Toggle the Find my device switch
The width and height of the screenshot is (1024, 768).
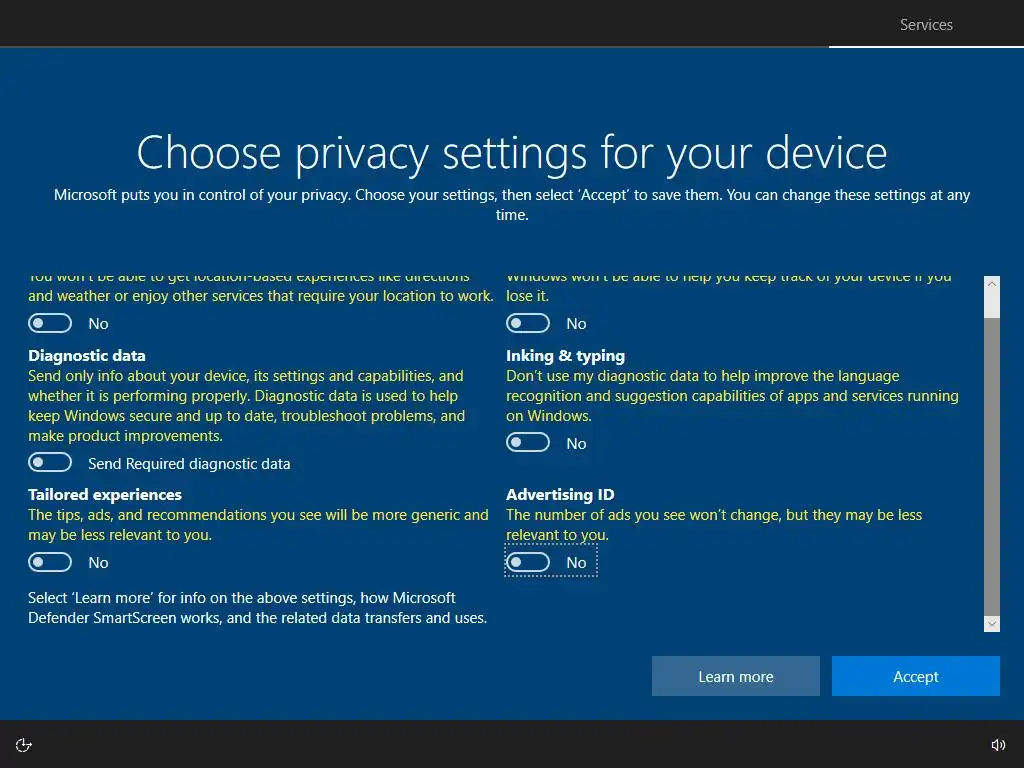click(528, 323)
